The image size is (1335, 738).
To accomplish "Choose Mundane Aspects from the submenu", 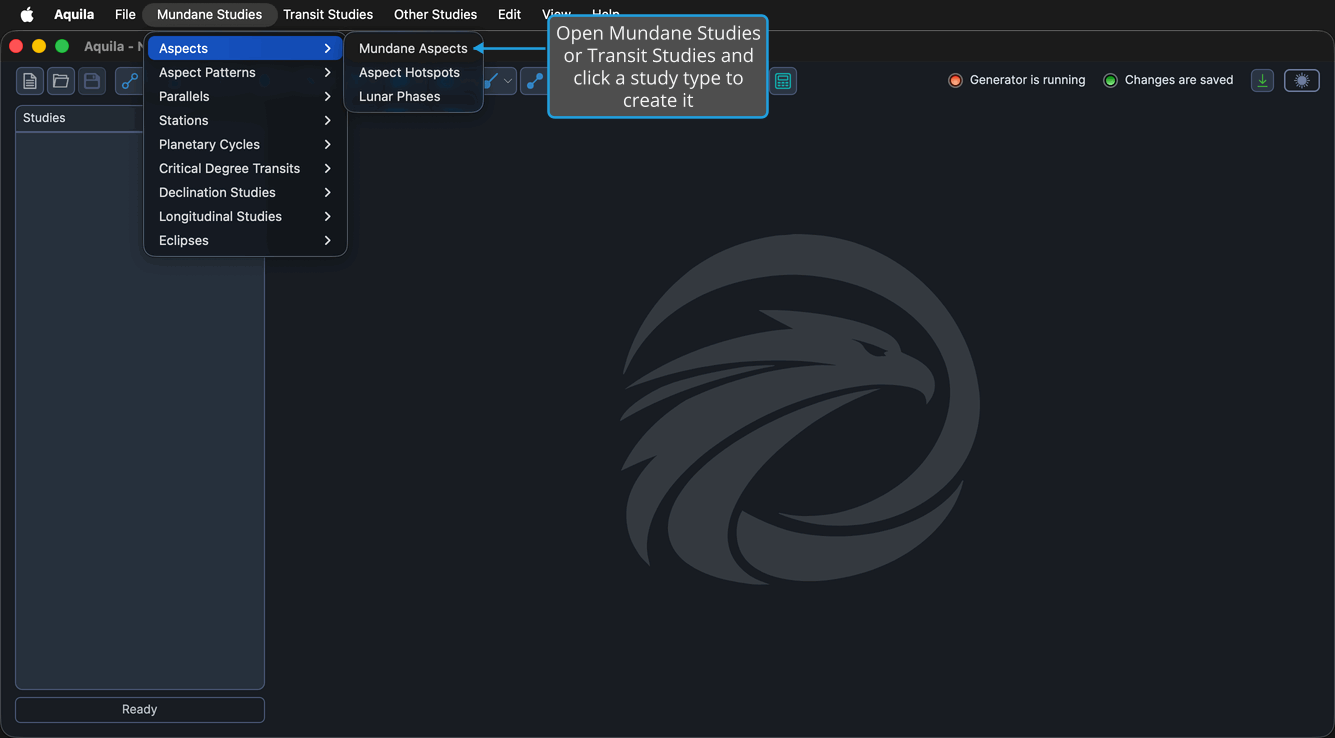I will click(413, 48).
